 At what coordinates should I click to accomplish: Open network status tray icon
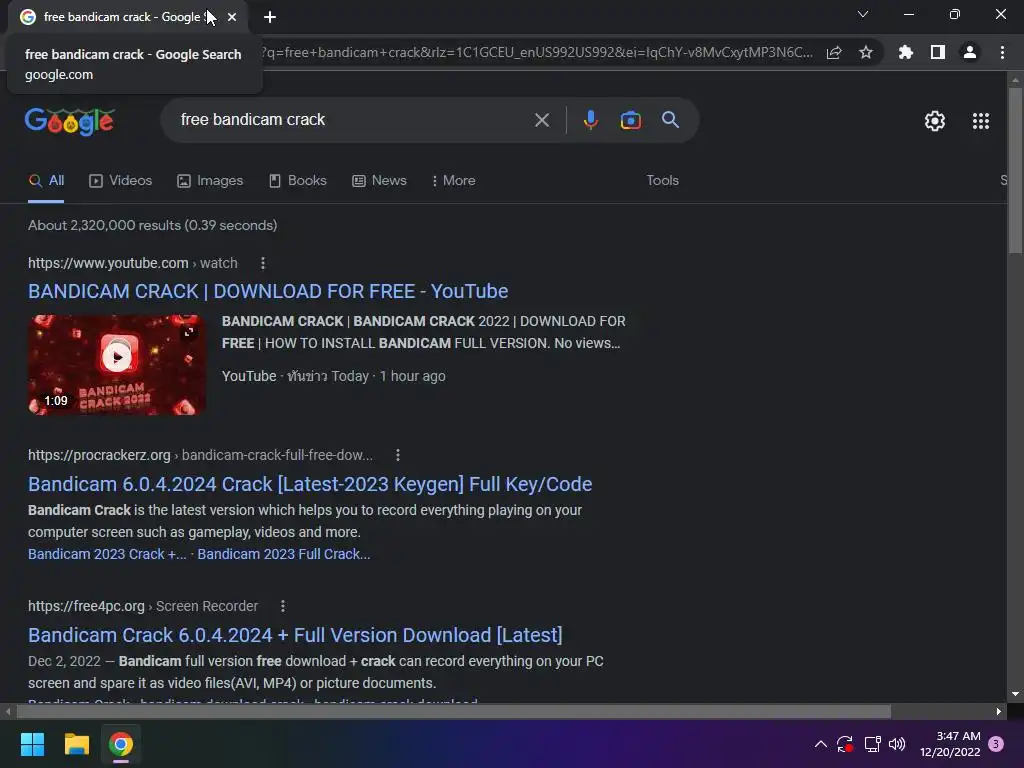tap(872, 744)
